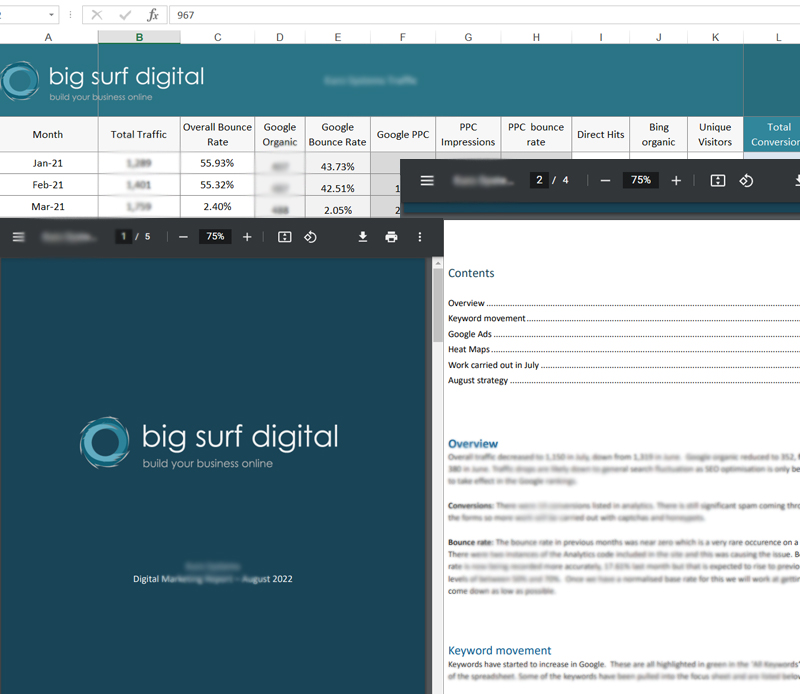800x694 pixels.
Task: Click the 75% zoom field in 4-page viewer
Action: coord(640,180)
